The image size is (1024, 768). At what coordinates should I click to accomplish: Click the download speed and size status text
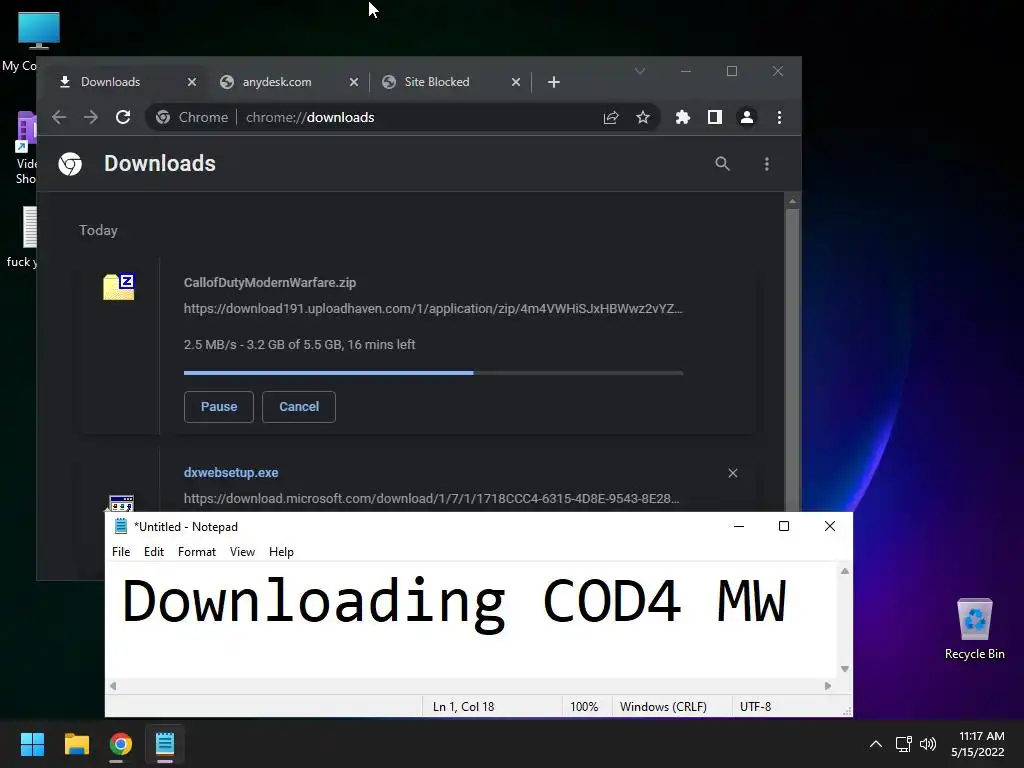click(x=299, y=344)
